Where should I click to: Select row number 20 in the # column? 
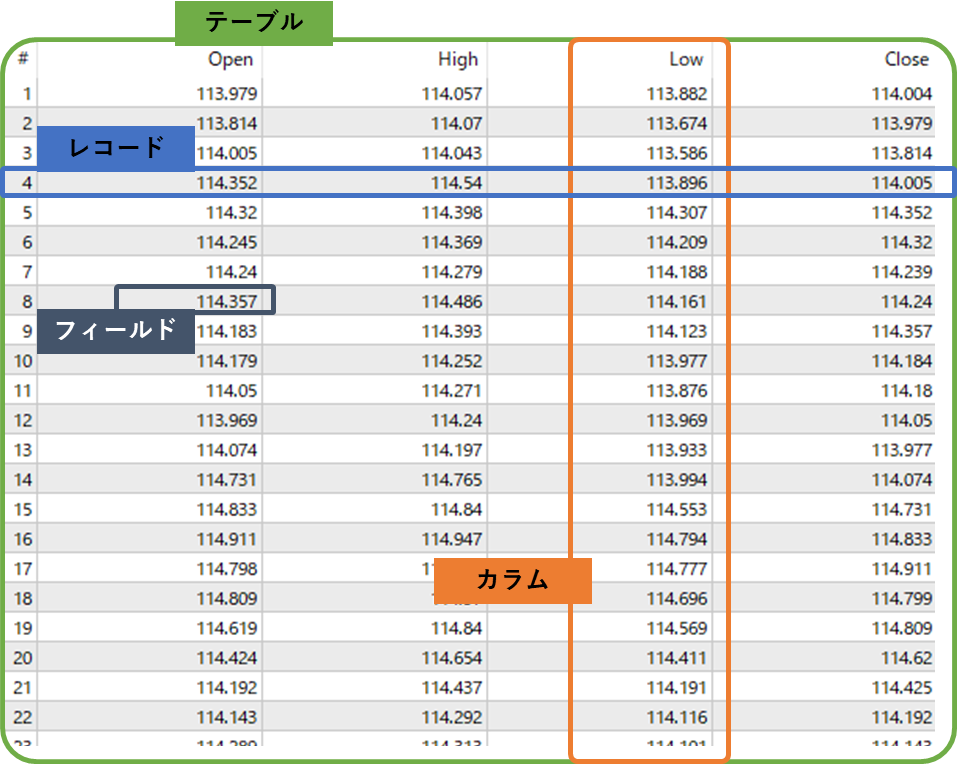tap(23, 658)
